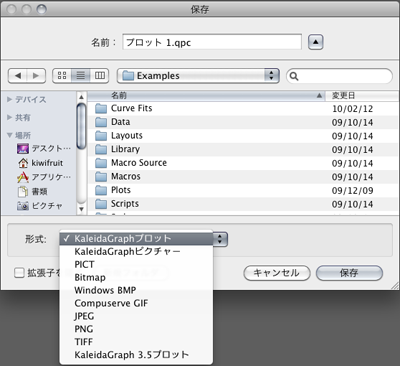The image size is (400, 366).
Task: Go back with the left arrow button
Action: pyautogui.click(x=17, y=76)
